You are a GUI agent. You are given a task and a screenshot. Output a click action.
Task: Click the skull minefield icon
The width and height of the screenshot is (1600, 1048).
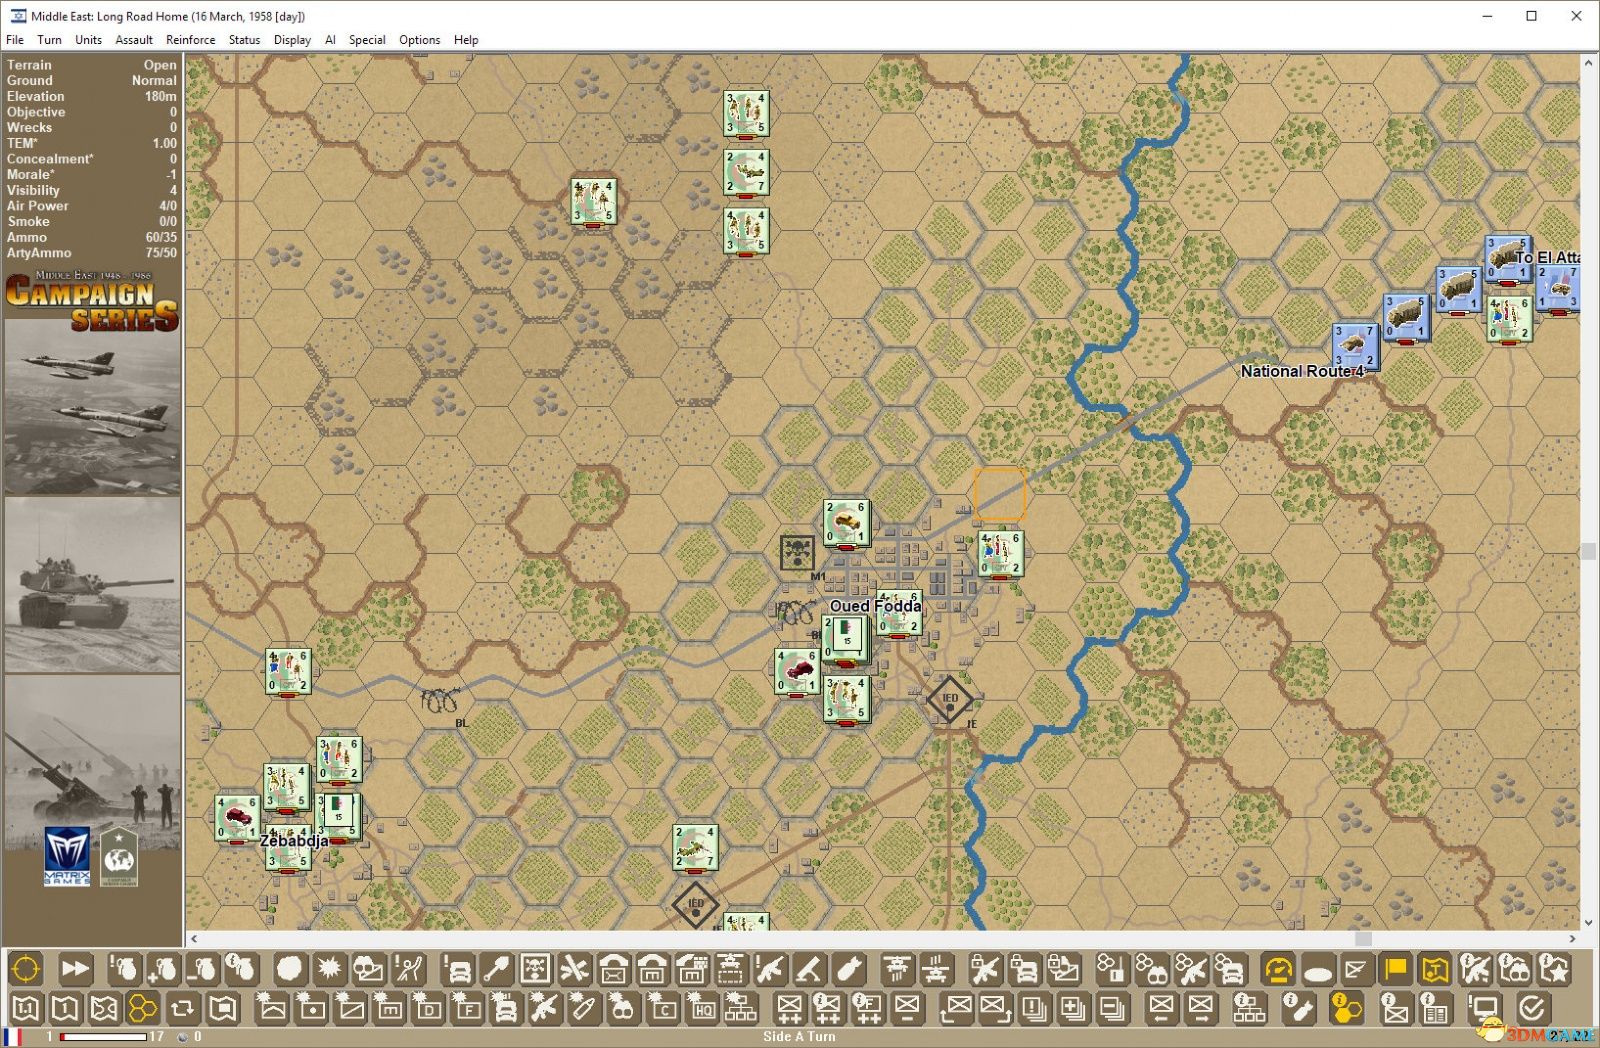pyautogui.click(x=535, y=969)
